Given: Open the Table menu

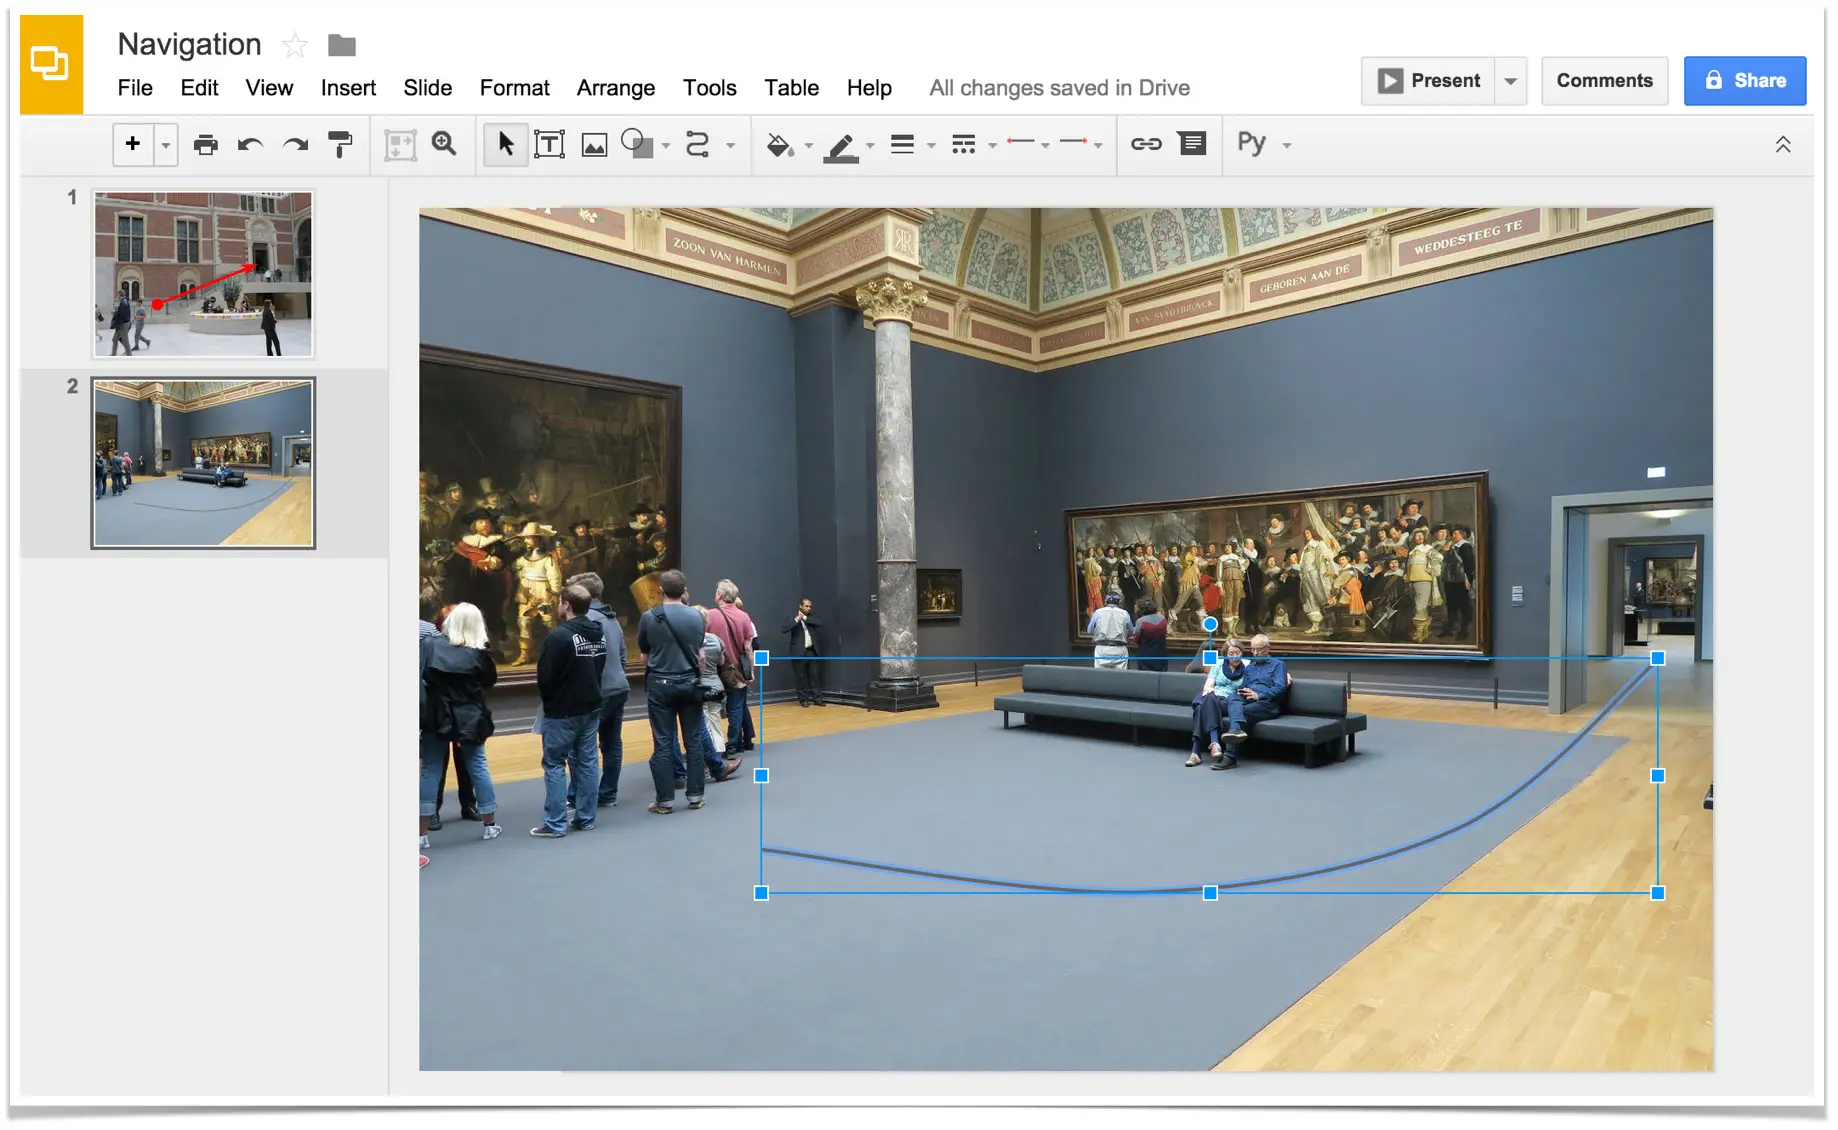Looking at the screenshot, I should click(792, 88).
